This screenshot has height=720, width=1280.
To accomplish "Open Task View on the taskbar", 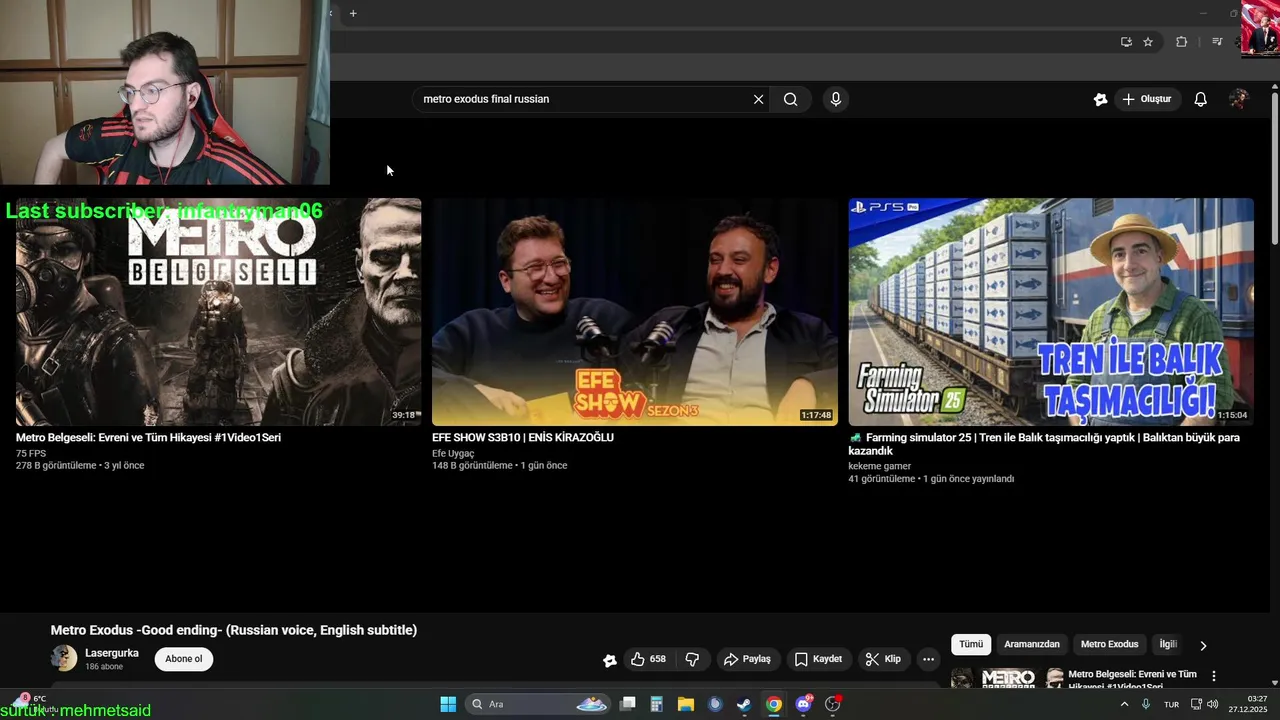I will [x=628, y=704].
